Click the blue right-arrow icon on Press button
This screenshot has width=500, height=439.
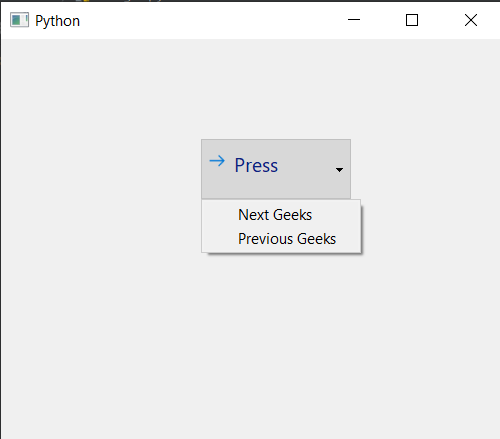[x=217, y=161]
